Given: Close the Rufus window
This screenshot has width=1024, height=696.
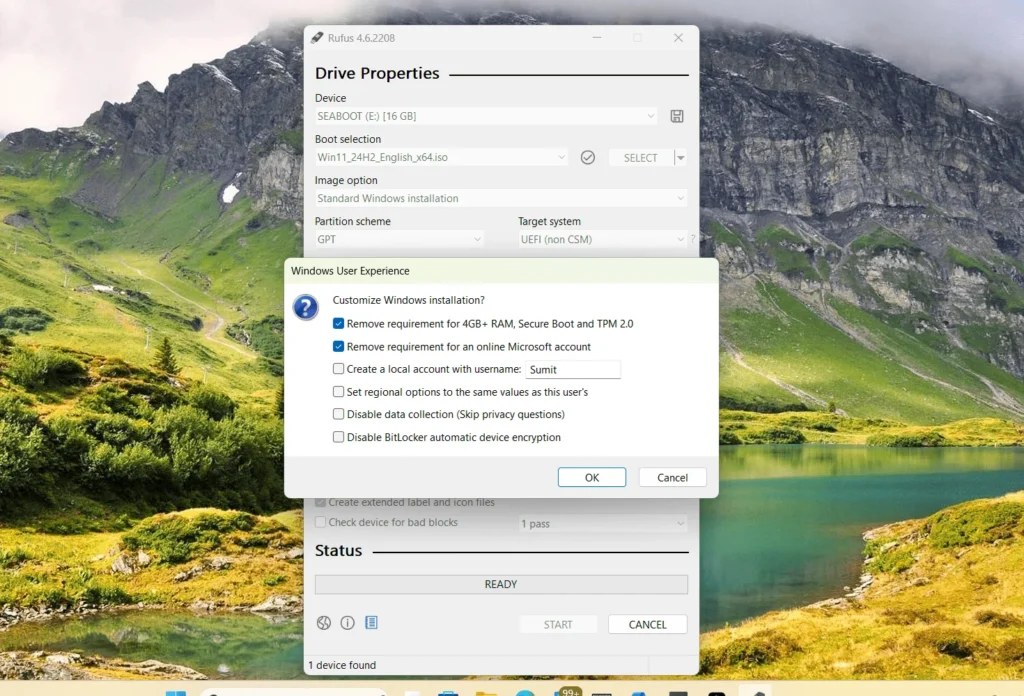Looking at the screenshot, I should (679, 38).
